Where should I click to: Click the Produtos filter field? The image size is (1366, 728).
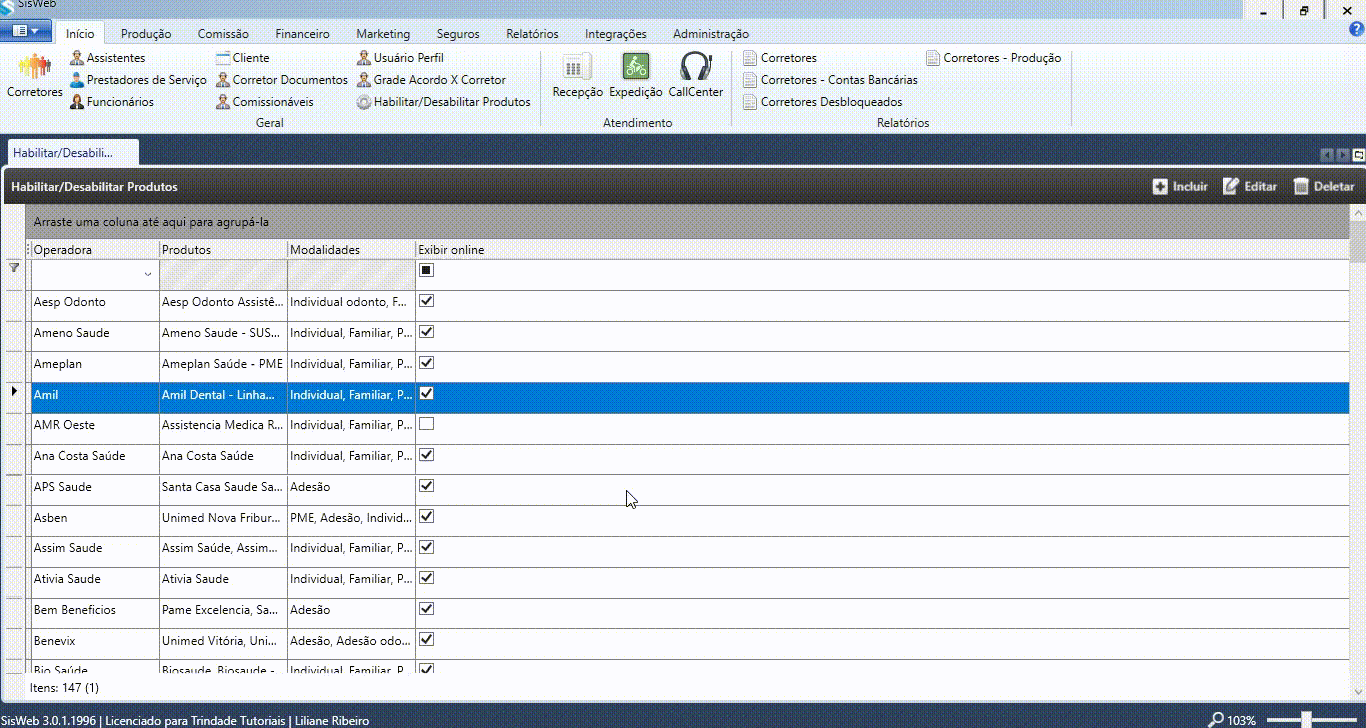[x=223, y=275]
